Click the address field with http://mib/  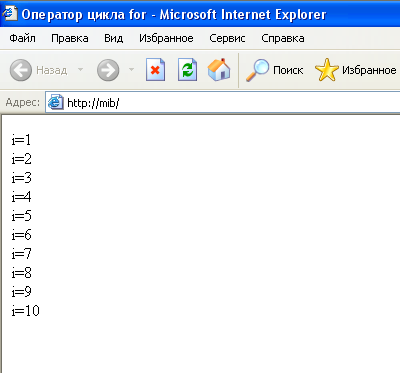click(x=223, y=102)
